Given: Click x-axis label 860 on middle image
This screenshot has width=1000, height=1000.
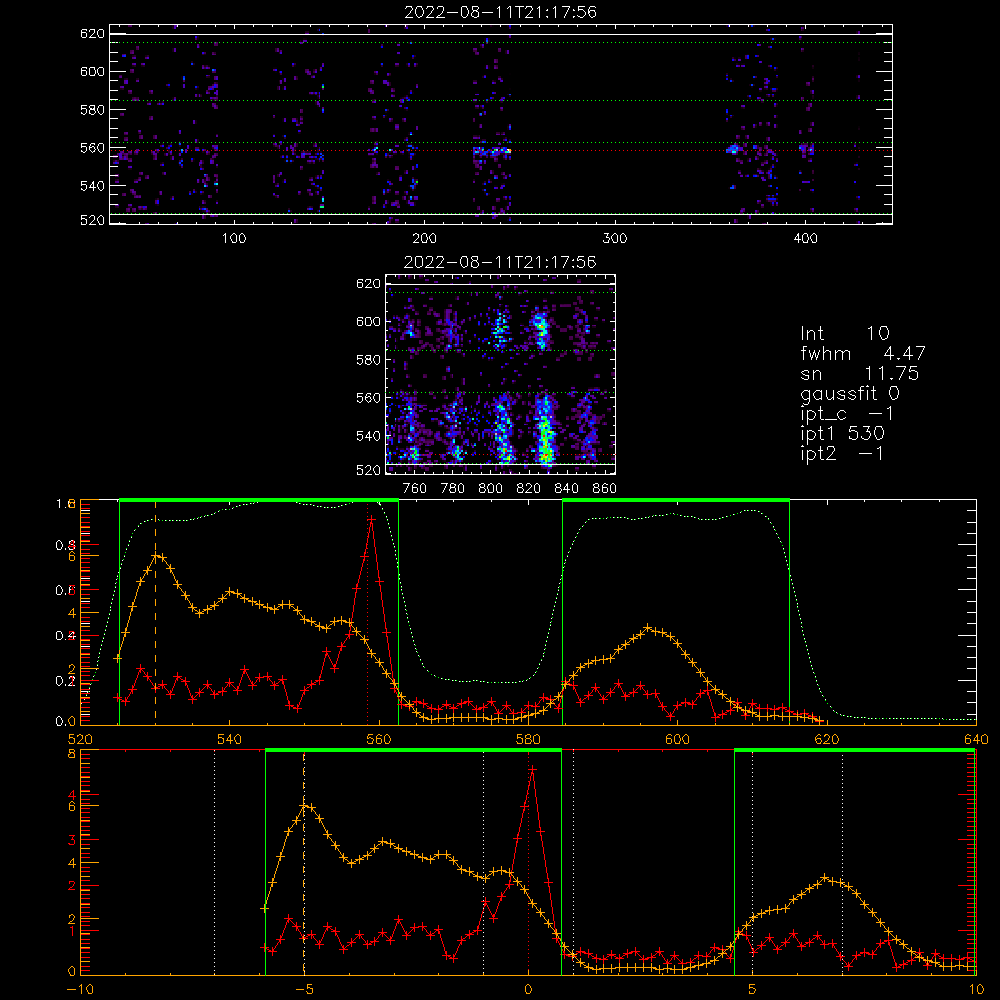Looking at the screenshot, I should tap(605, 489).
